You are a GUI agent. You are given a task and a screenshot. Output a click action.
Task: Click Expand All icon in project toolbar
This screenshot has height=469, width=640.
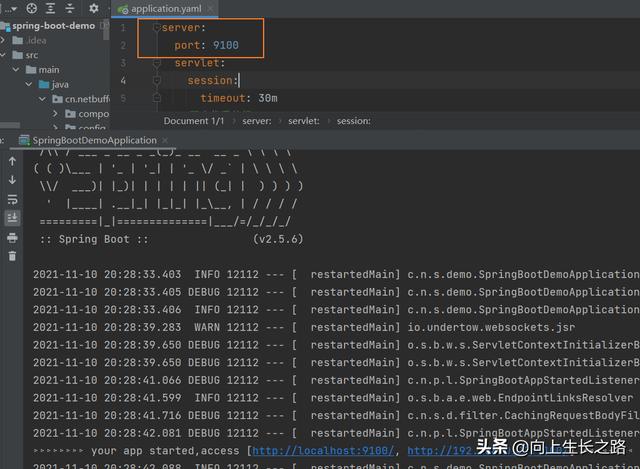coord(50,8)
